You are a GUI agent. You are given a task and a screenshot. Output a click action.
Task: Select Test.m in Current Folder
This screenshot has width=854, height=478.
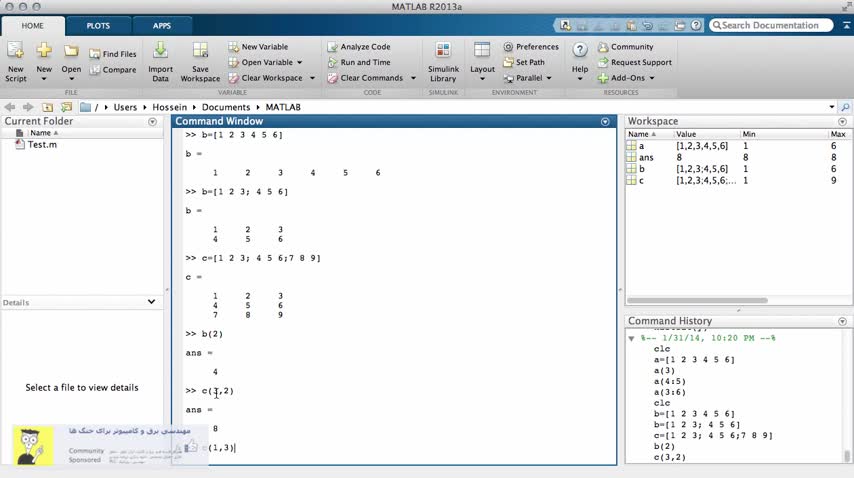click(x=42, y=145)
